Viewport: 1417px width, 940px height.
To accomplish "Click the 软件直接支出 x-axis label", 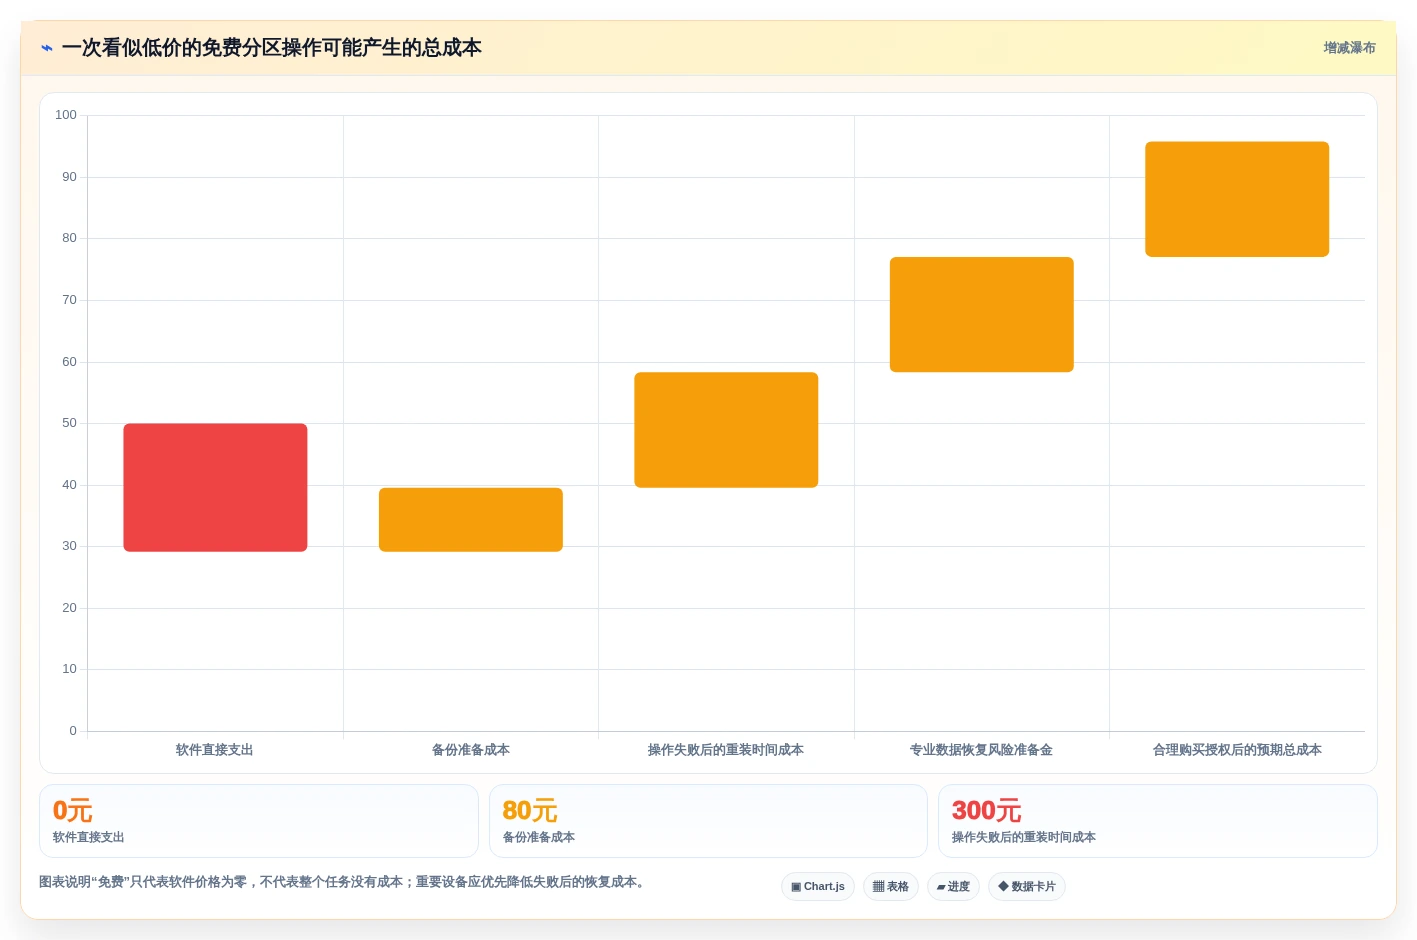I will coord(215,750).
